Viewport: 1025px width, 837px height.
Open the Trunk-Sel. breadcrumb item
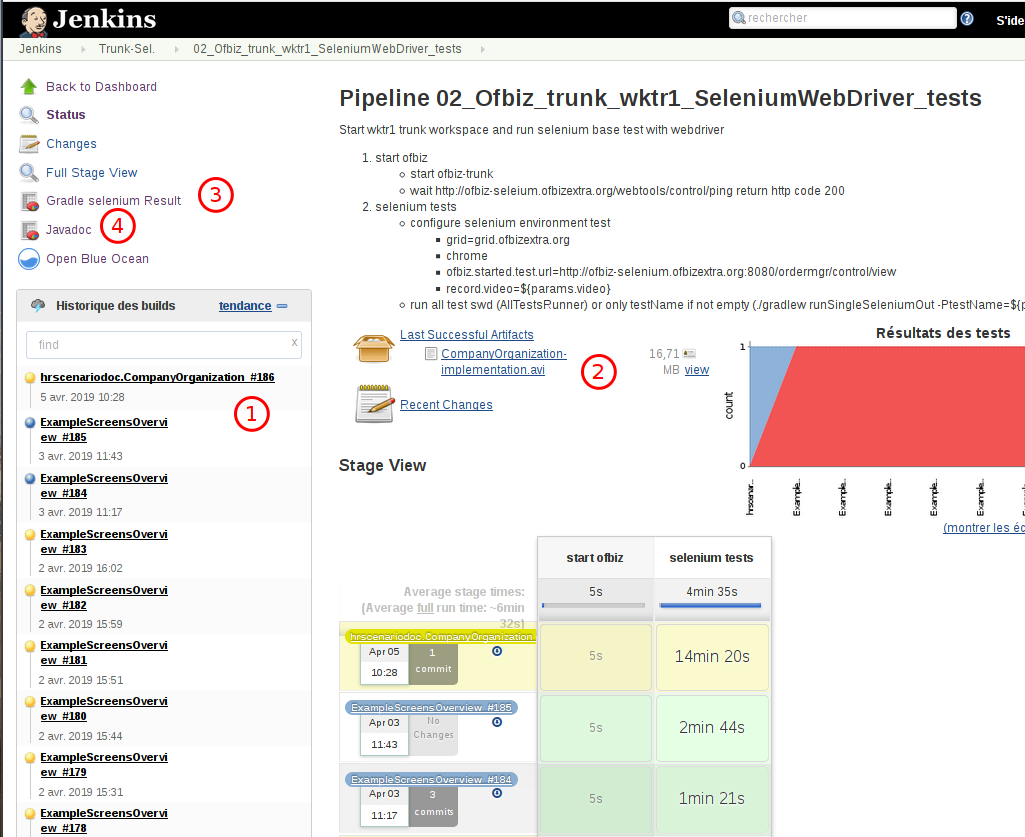(x=127, y=49)
